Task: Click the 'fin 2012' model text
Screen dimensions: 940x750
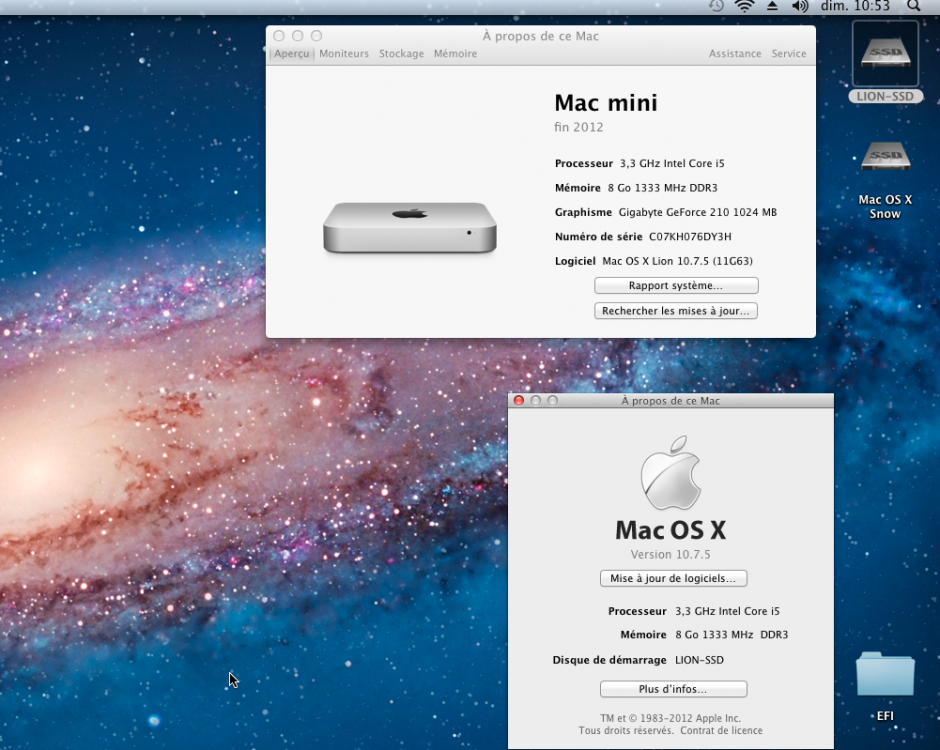Action: (579, 127)
